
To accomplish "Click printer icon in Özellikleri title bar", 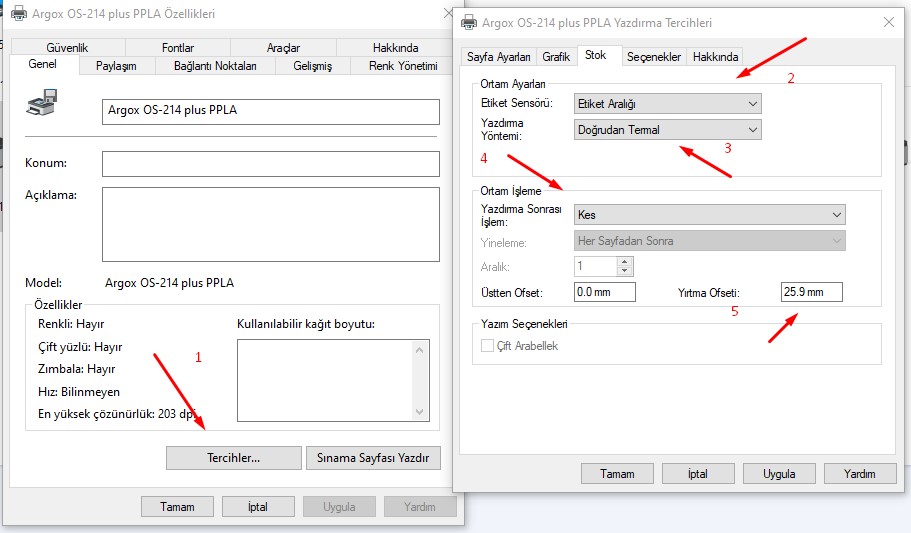I will (19, 13).
